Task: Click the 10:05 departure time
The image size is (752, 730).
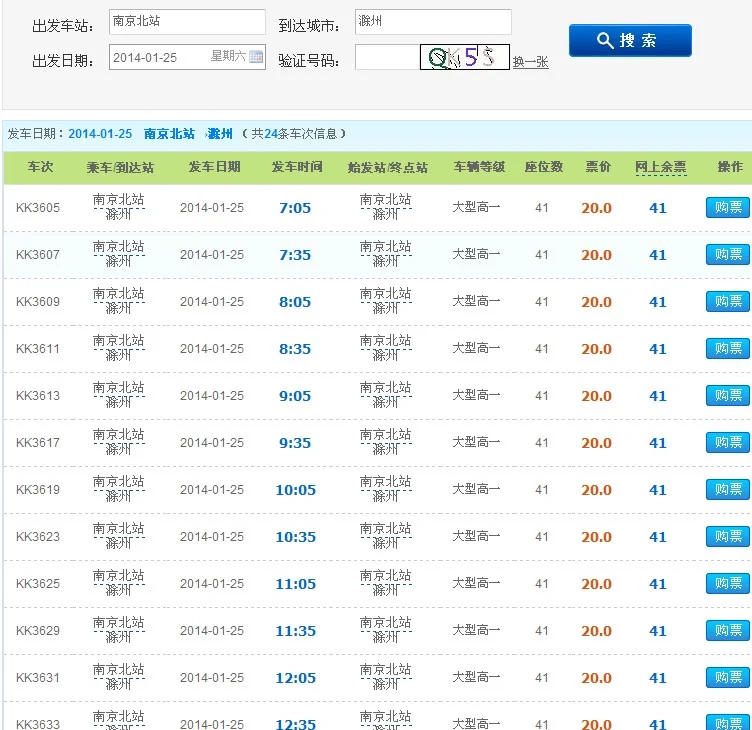Action: click(295, 490)
